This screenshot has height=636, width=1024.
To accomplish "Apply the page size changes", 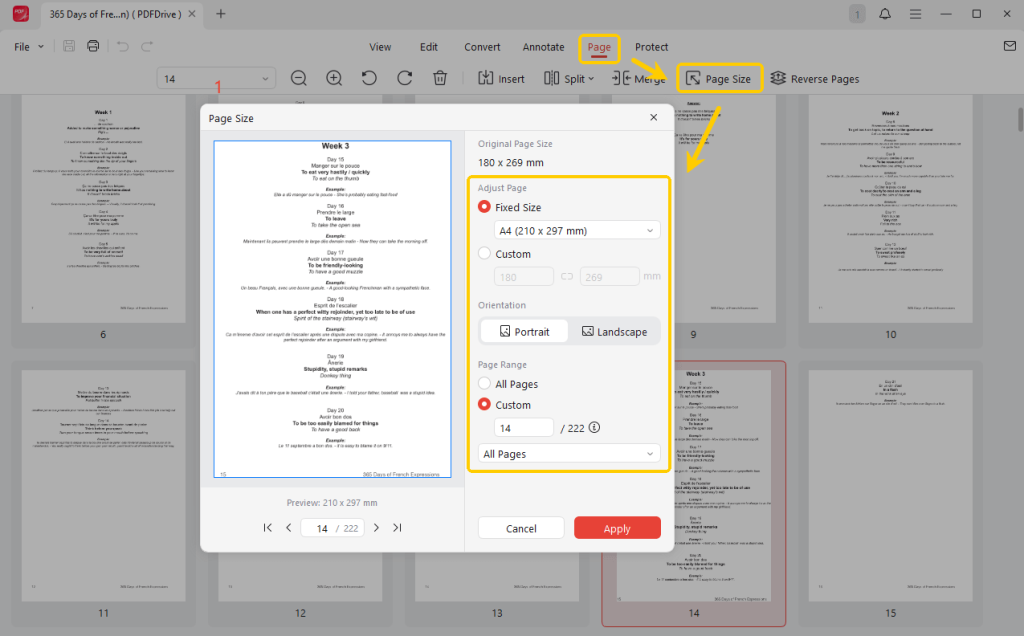I will point(617,527).
